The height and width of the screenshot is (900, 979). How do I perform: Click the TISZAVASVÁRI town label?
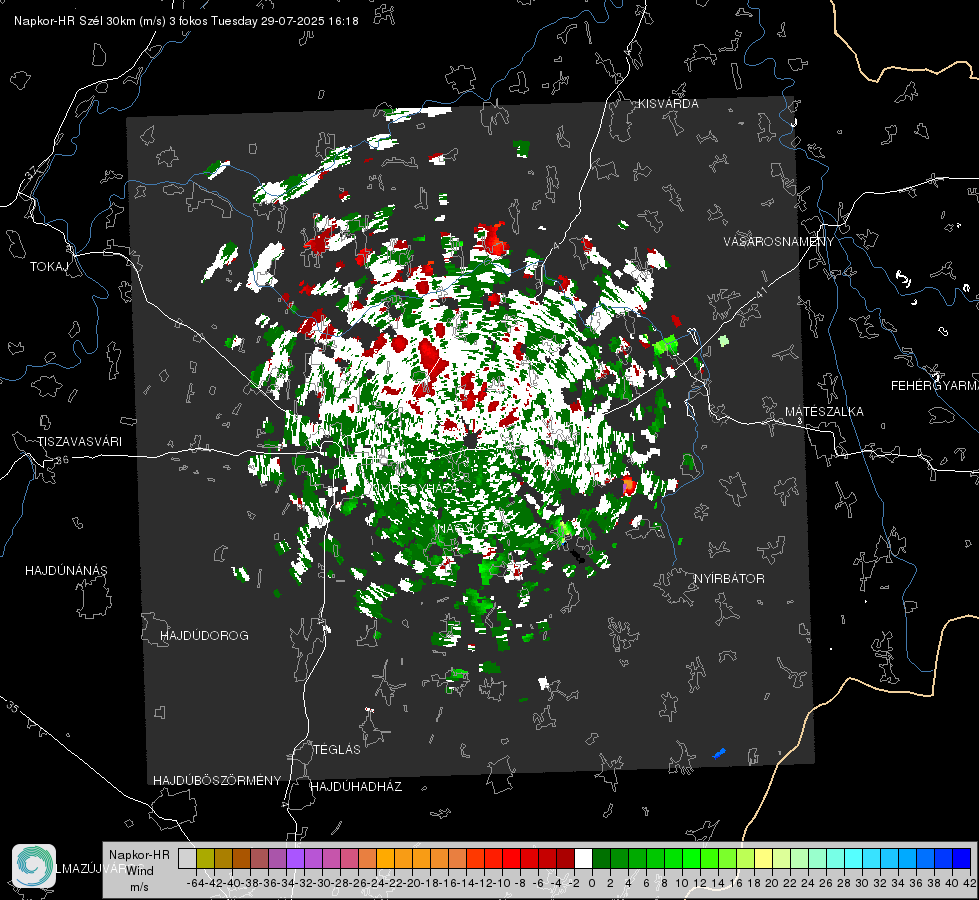coord(79,442)
